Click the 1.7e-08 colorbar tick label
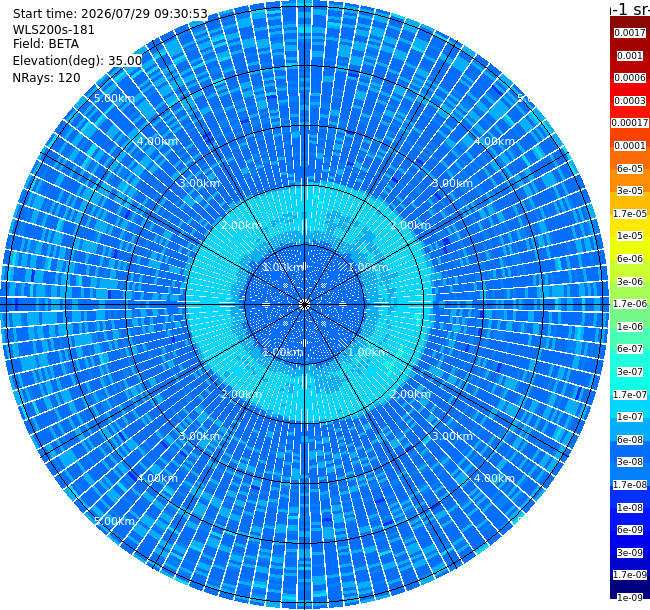 630,485
